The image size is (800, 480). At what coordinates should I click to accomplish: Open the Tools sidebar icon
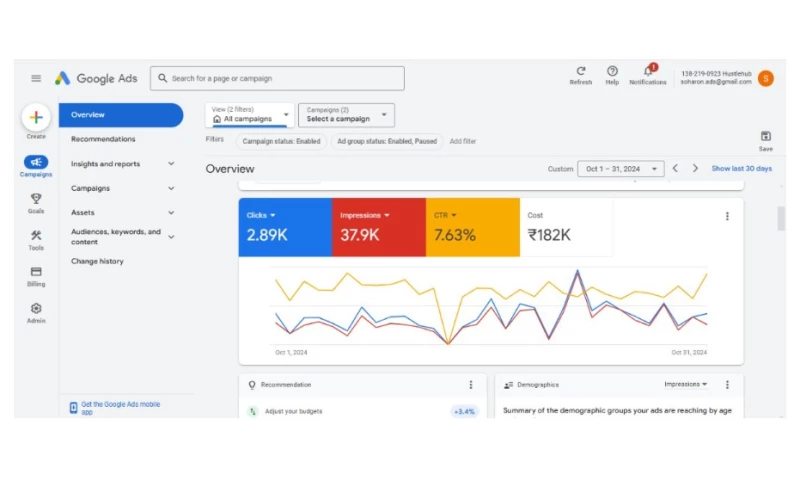[x=36, y=236]
